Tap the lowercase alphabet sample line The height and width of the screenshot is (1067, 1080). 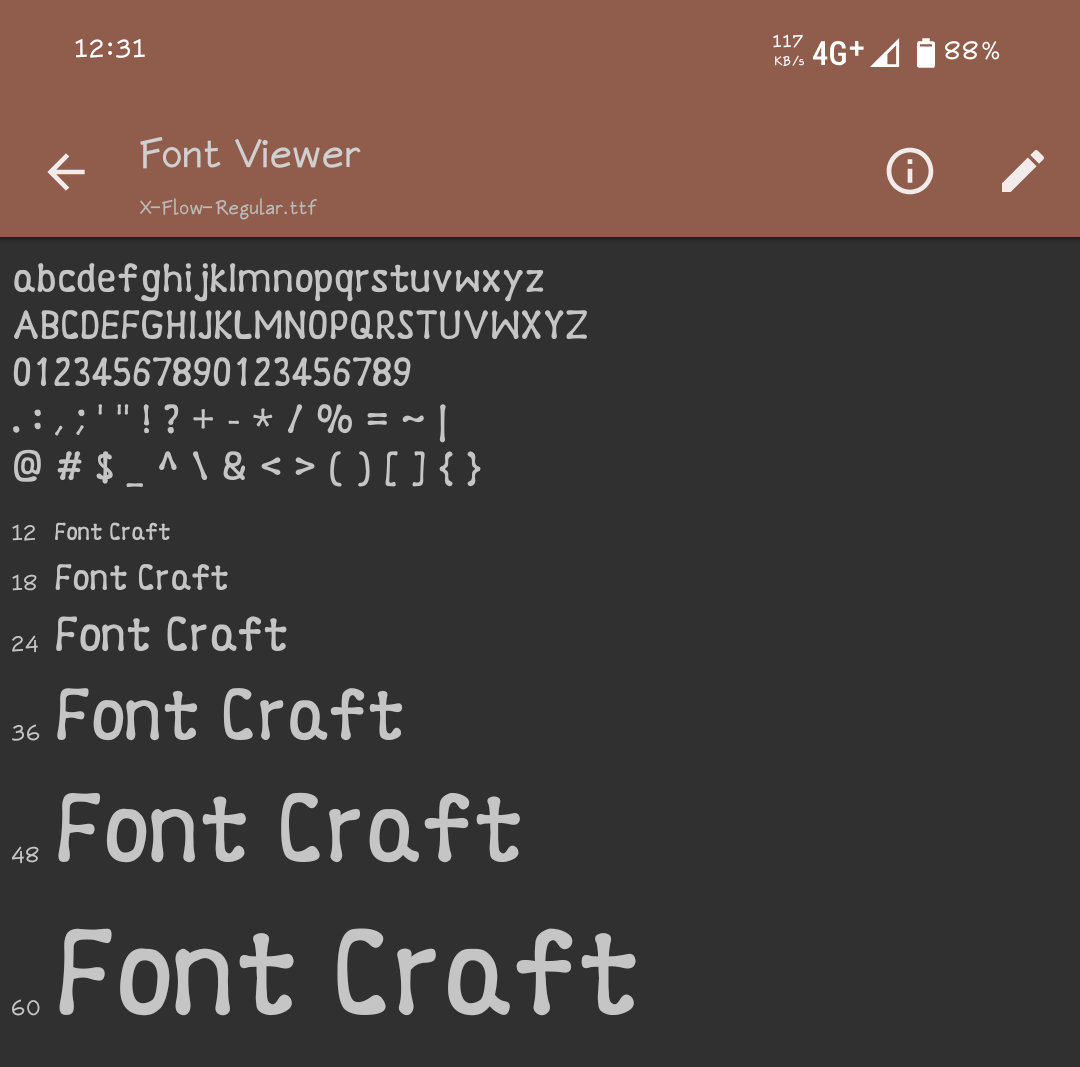[278, 280]
